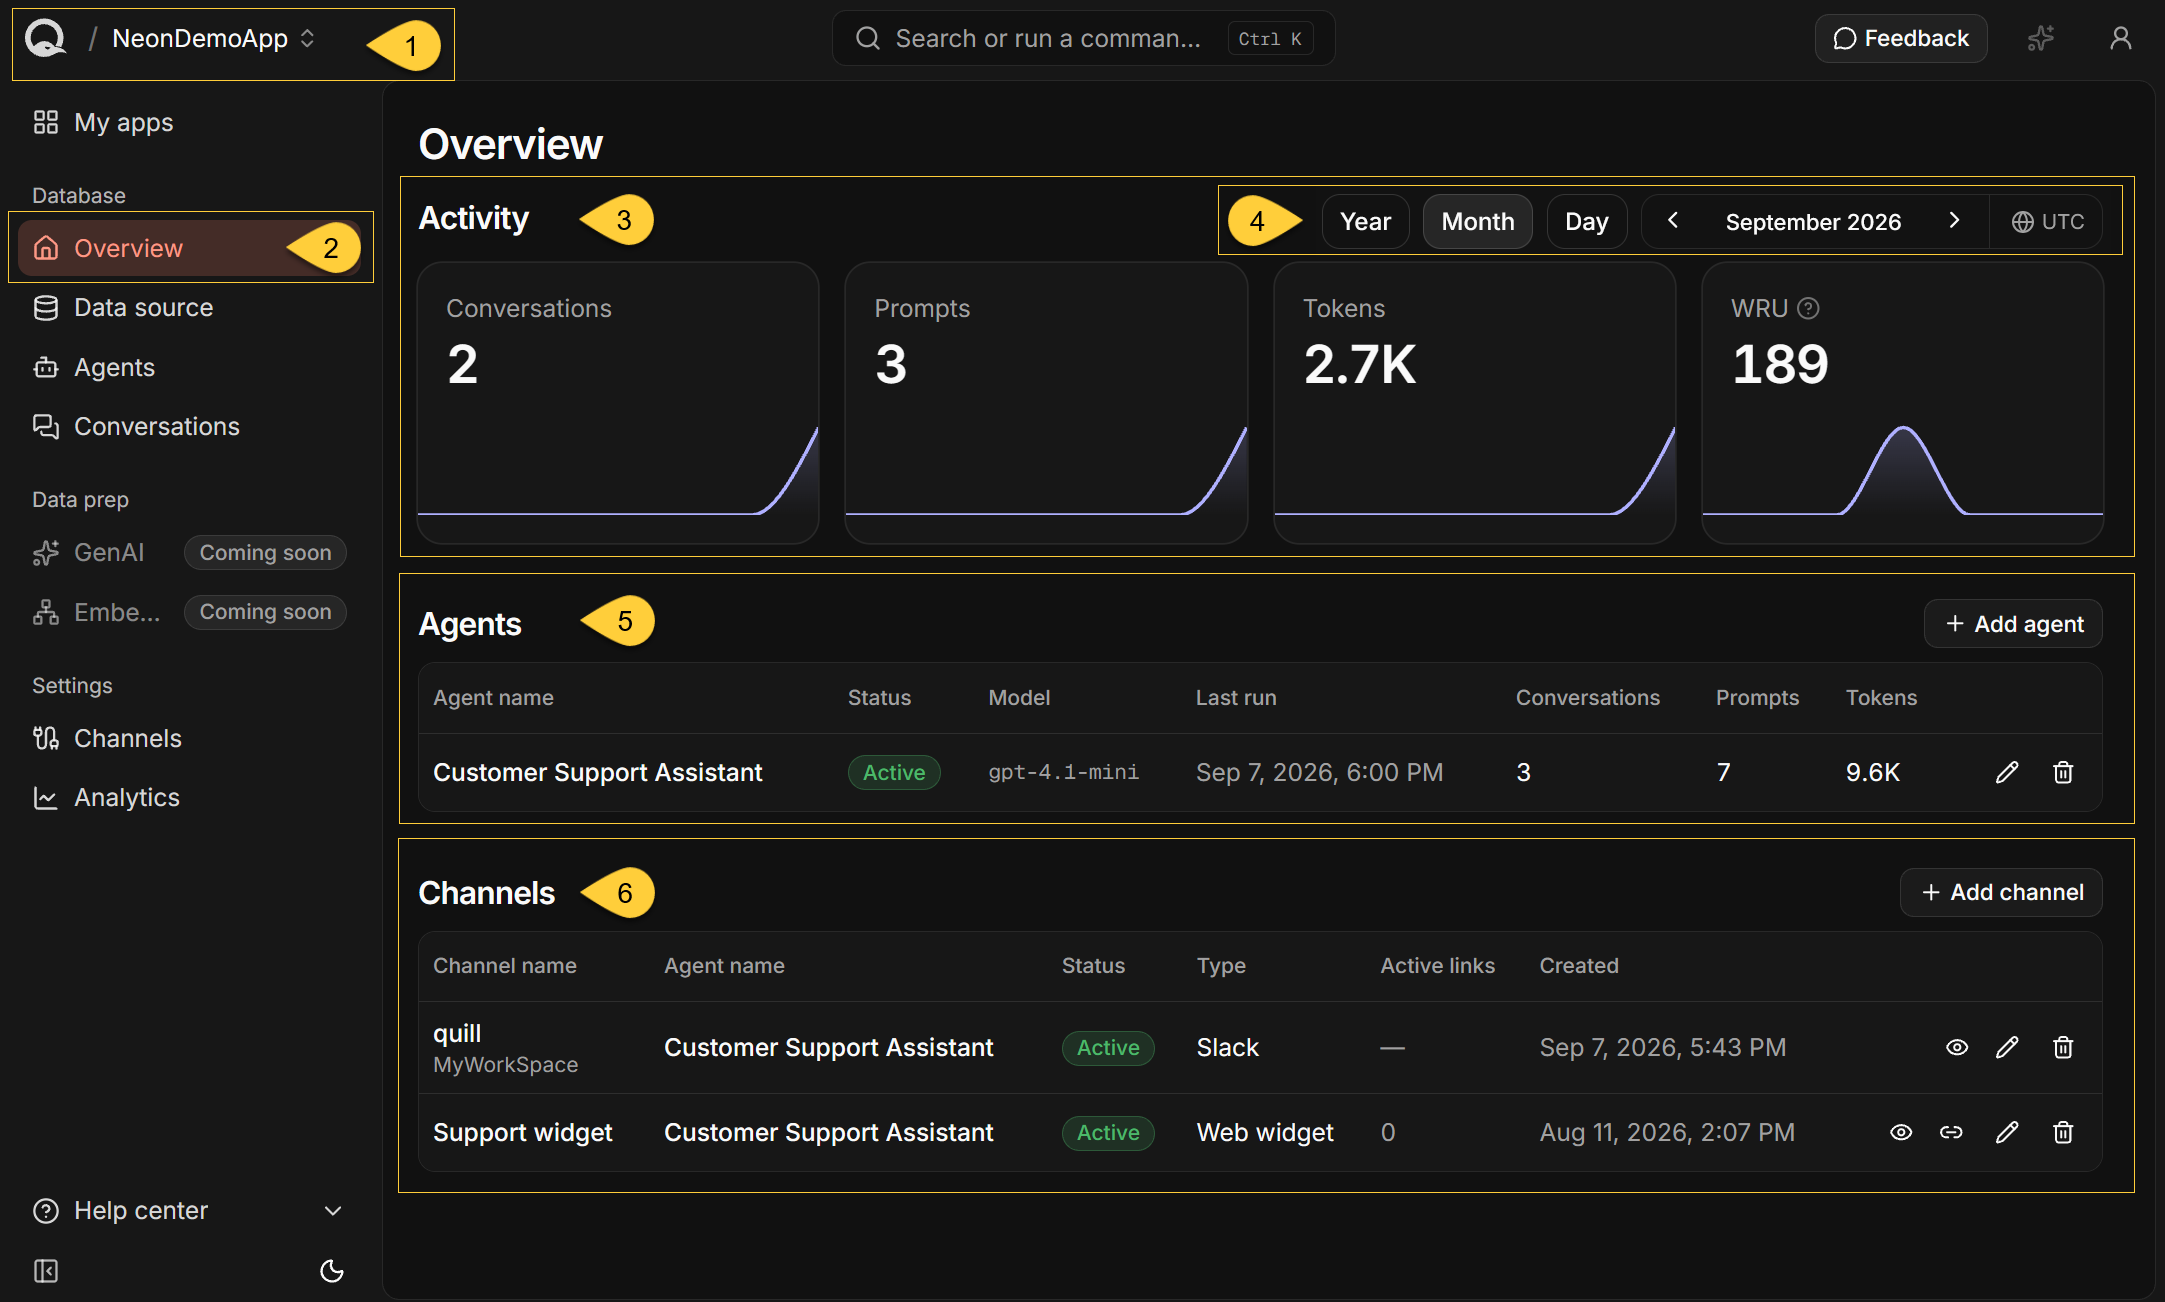The width and height of the screenshot is (2165, 1302).
Task: Click the Conversations activity card
Action: pos(618,403)
